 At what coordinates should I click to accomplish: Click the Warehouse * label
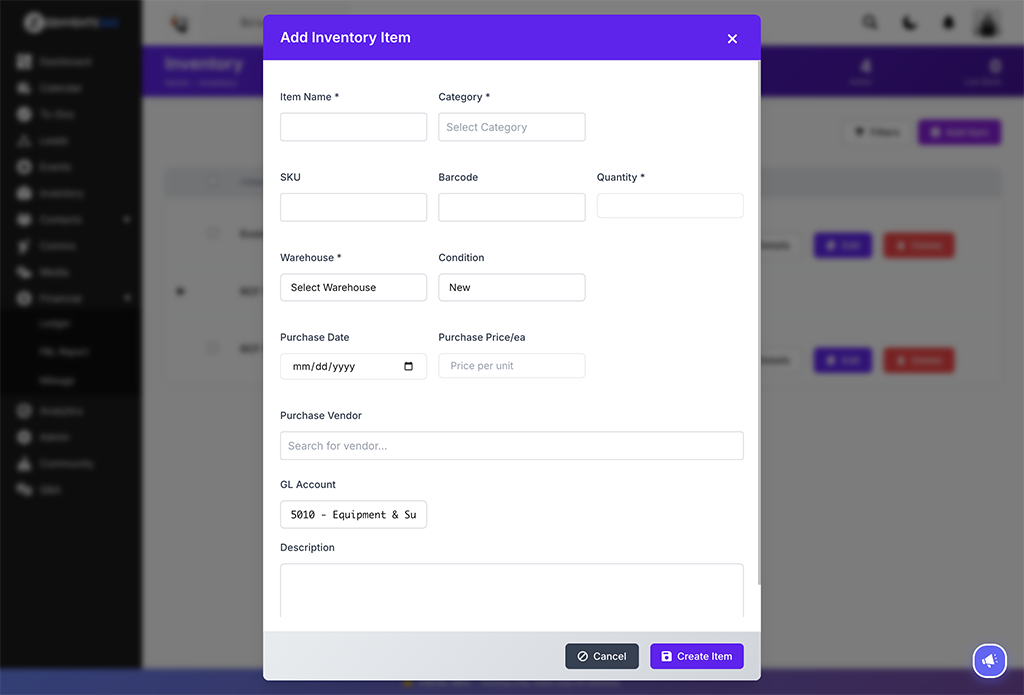[x=310, y=257]
